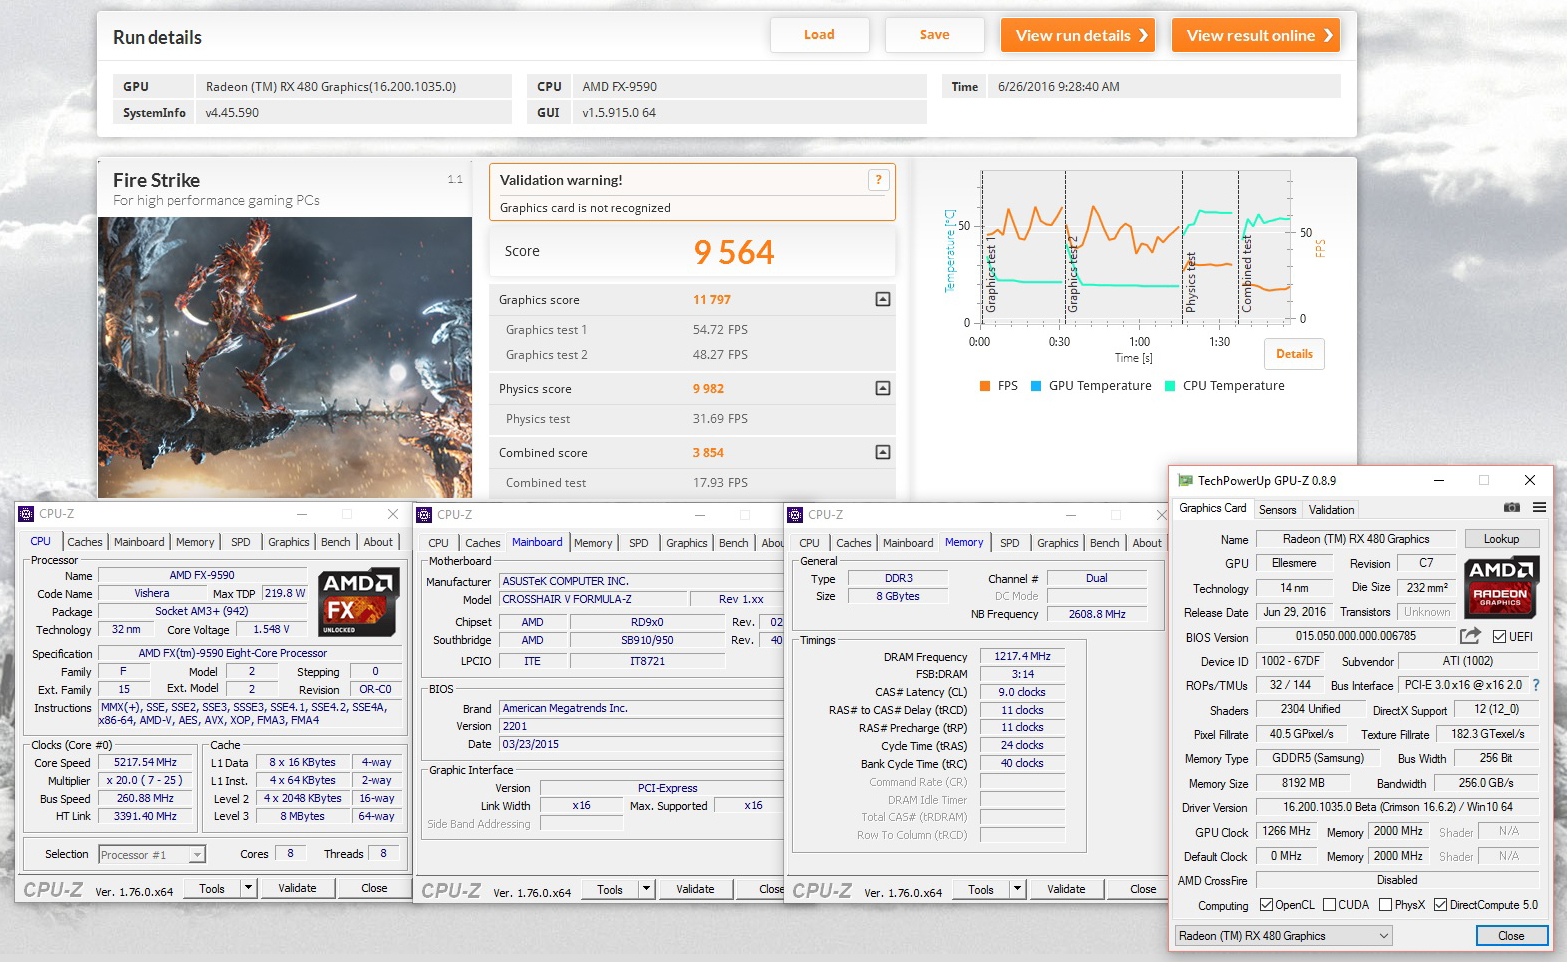The image size is (1567, 962).
Task: Click the View run details button
Action: (x=1078, y=35)
